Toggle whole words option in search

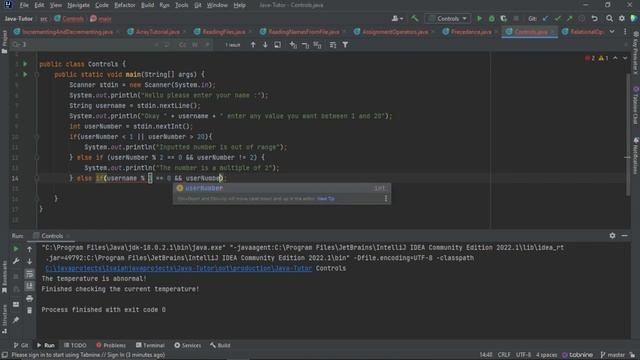(195, 44)
